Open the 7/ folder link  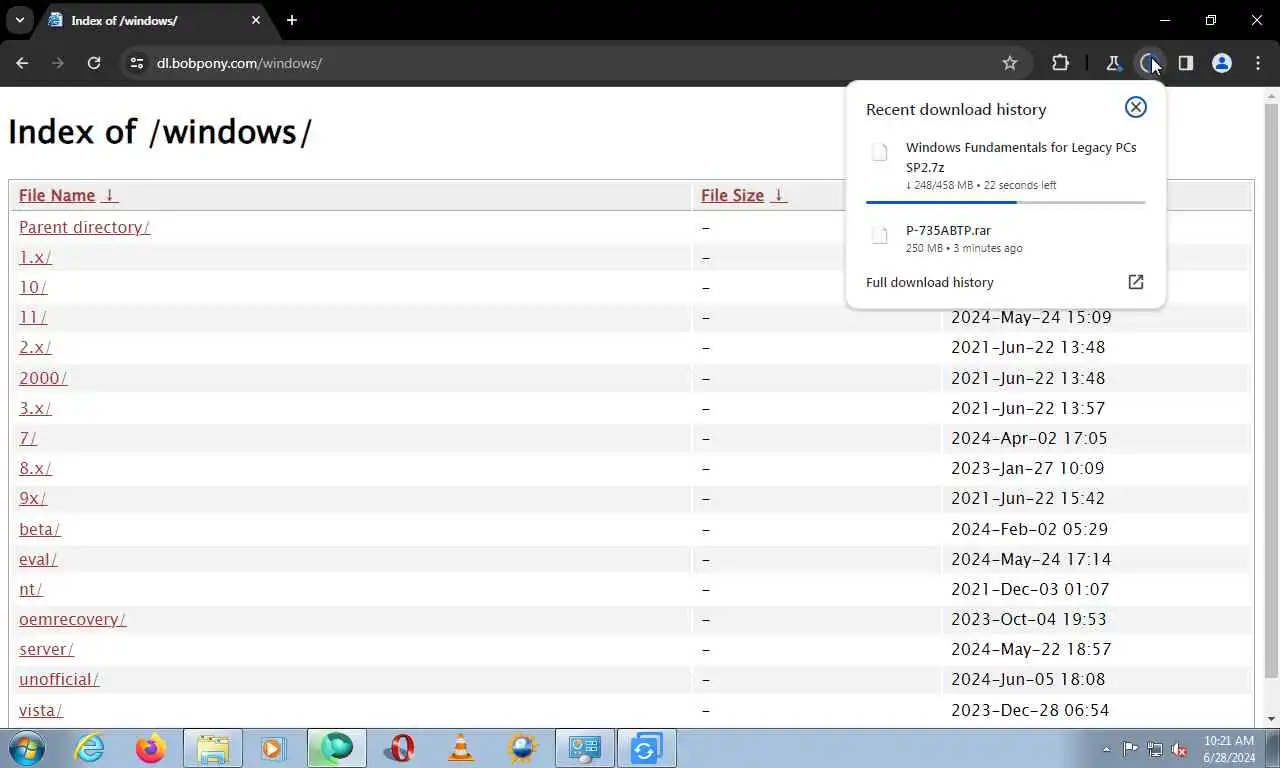coord(28,438)
